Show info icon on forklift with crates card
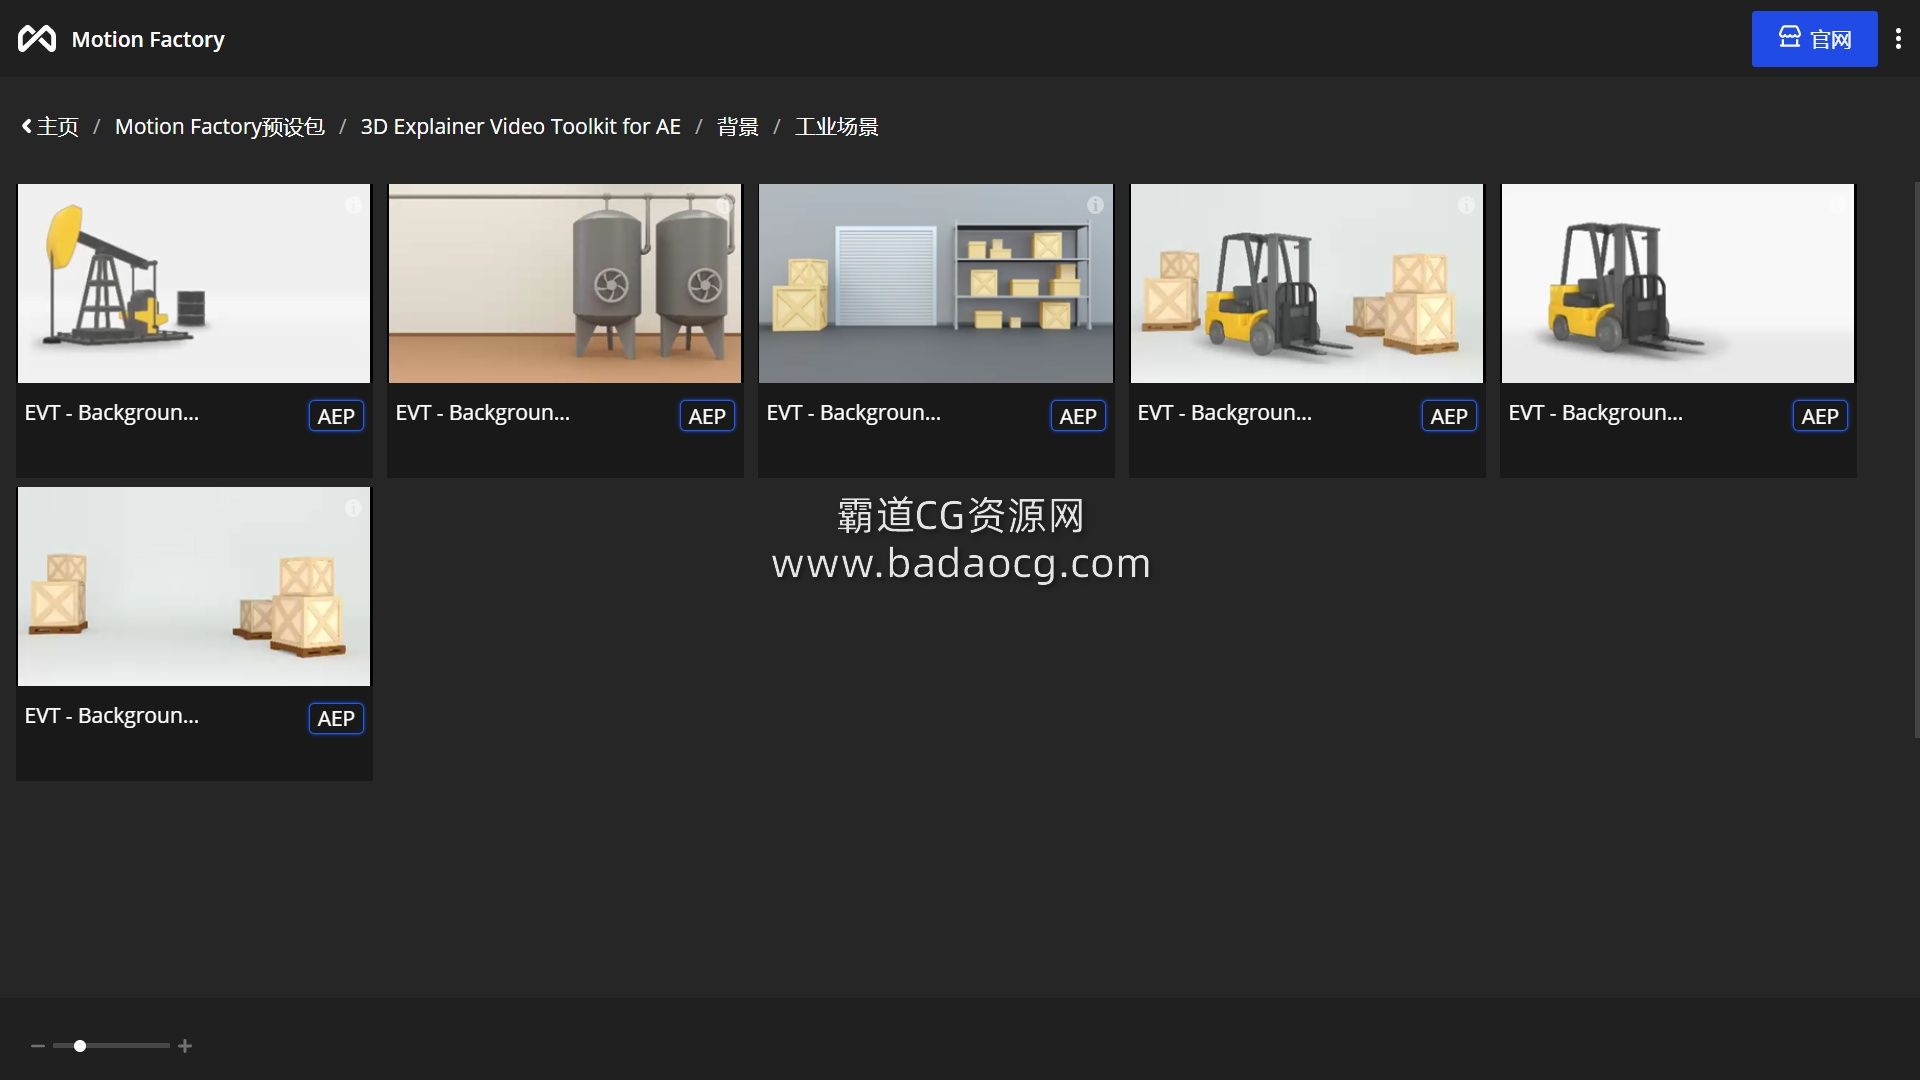Image resolution: width=1920 pixels, height=1080 pixels. [1466, 205]
